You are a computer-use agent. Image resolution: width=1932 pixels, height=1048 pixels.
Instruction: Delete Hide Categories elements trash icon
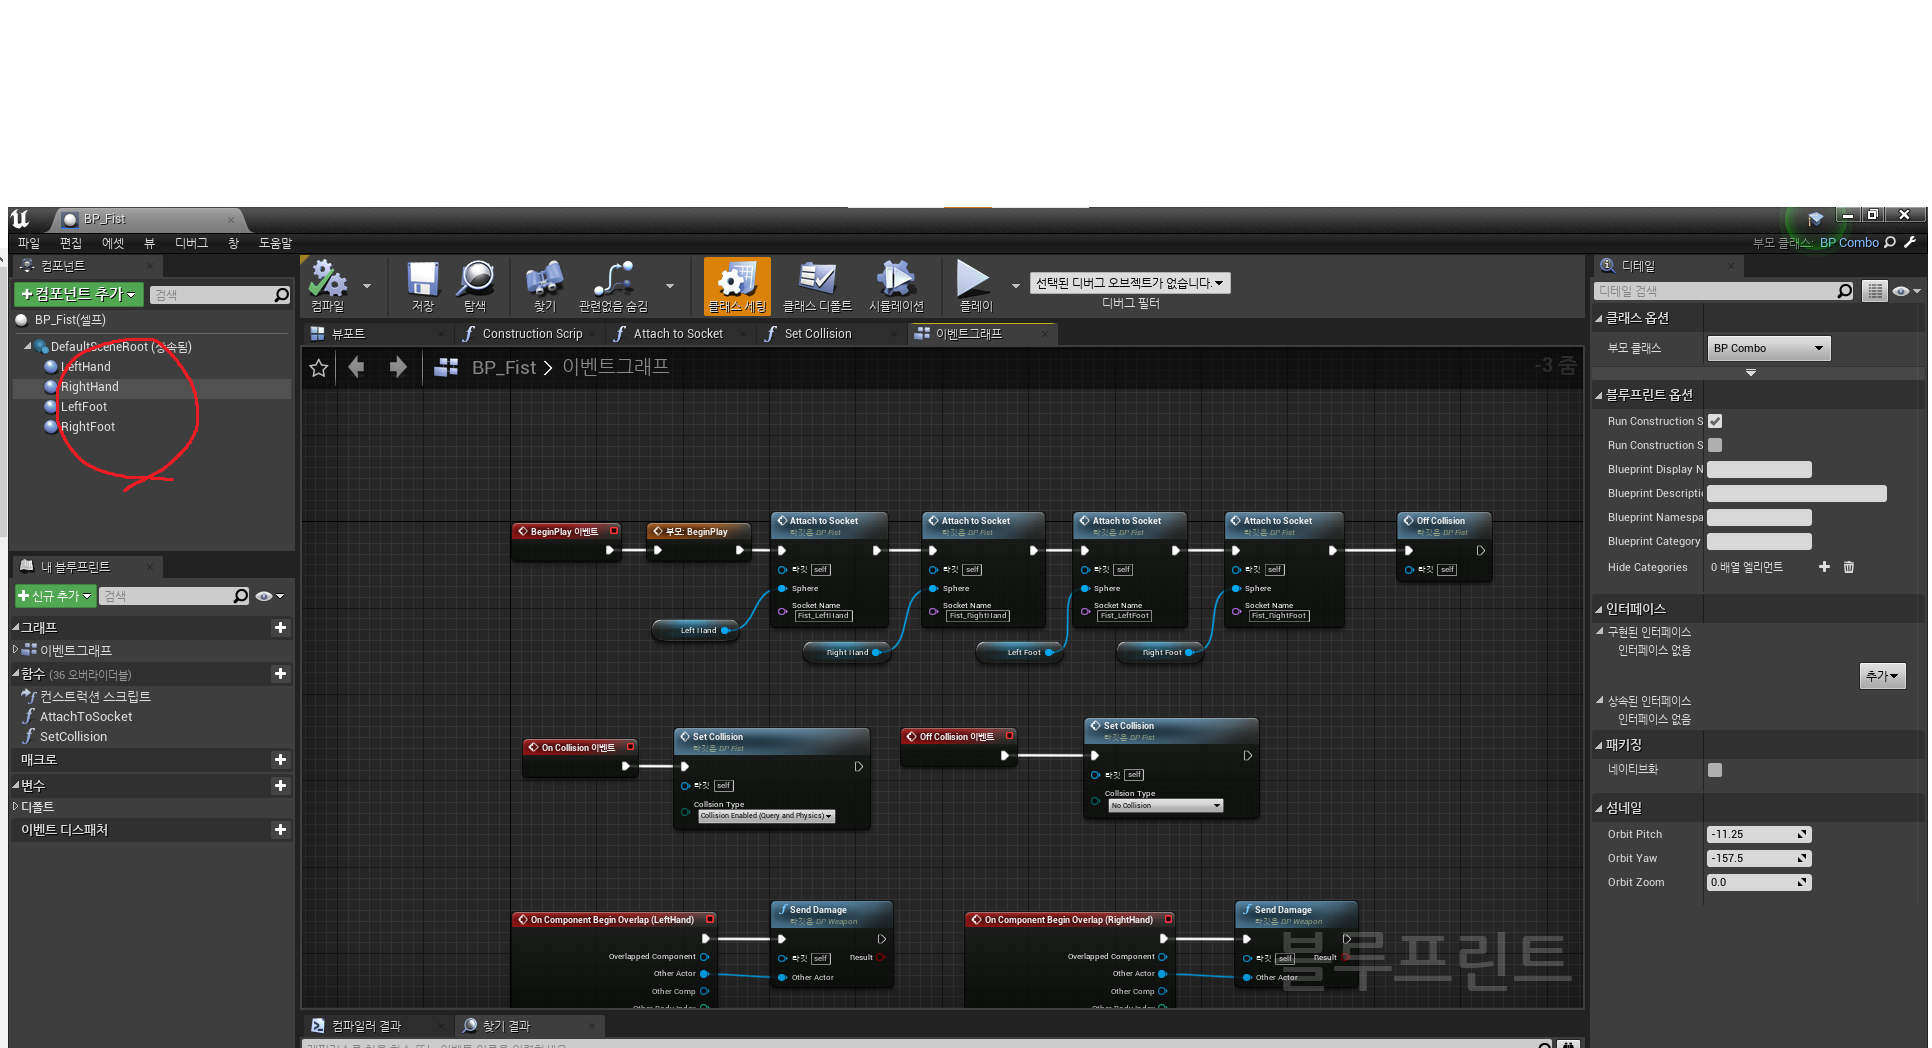1849,567
